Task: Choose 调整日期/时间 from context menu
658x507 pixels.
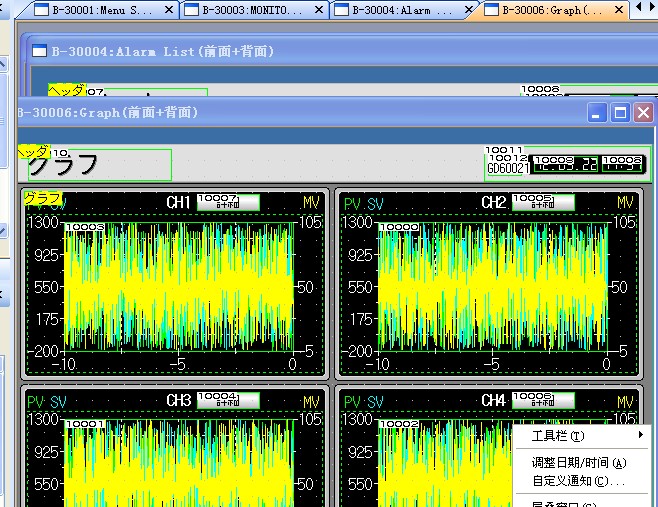Action: point(578,463)
